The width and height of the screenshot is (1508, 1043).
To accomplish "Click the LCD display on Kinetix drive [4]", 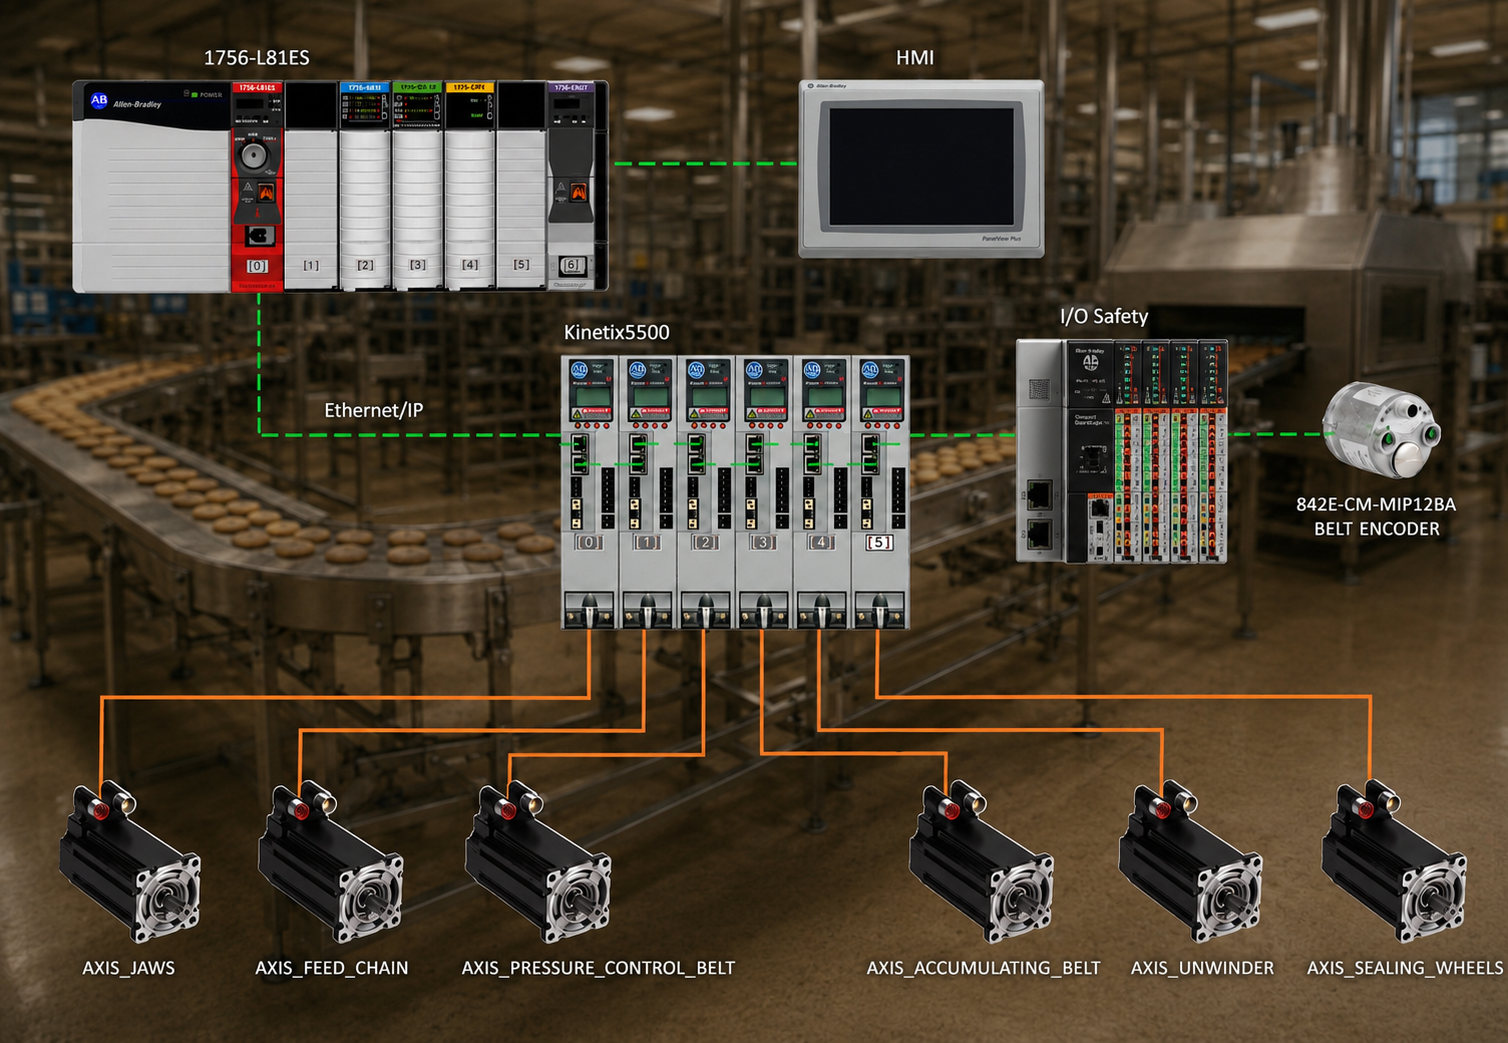I will click(x=824, y=396).
